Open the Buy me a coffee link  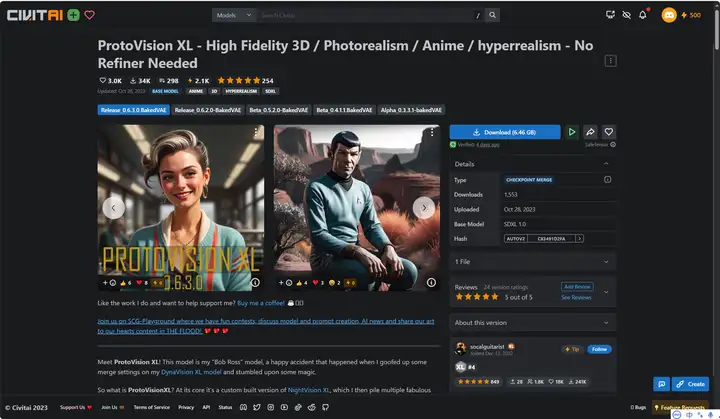coord(261,303)
